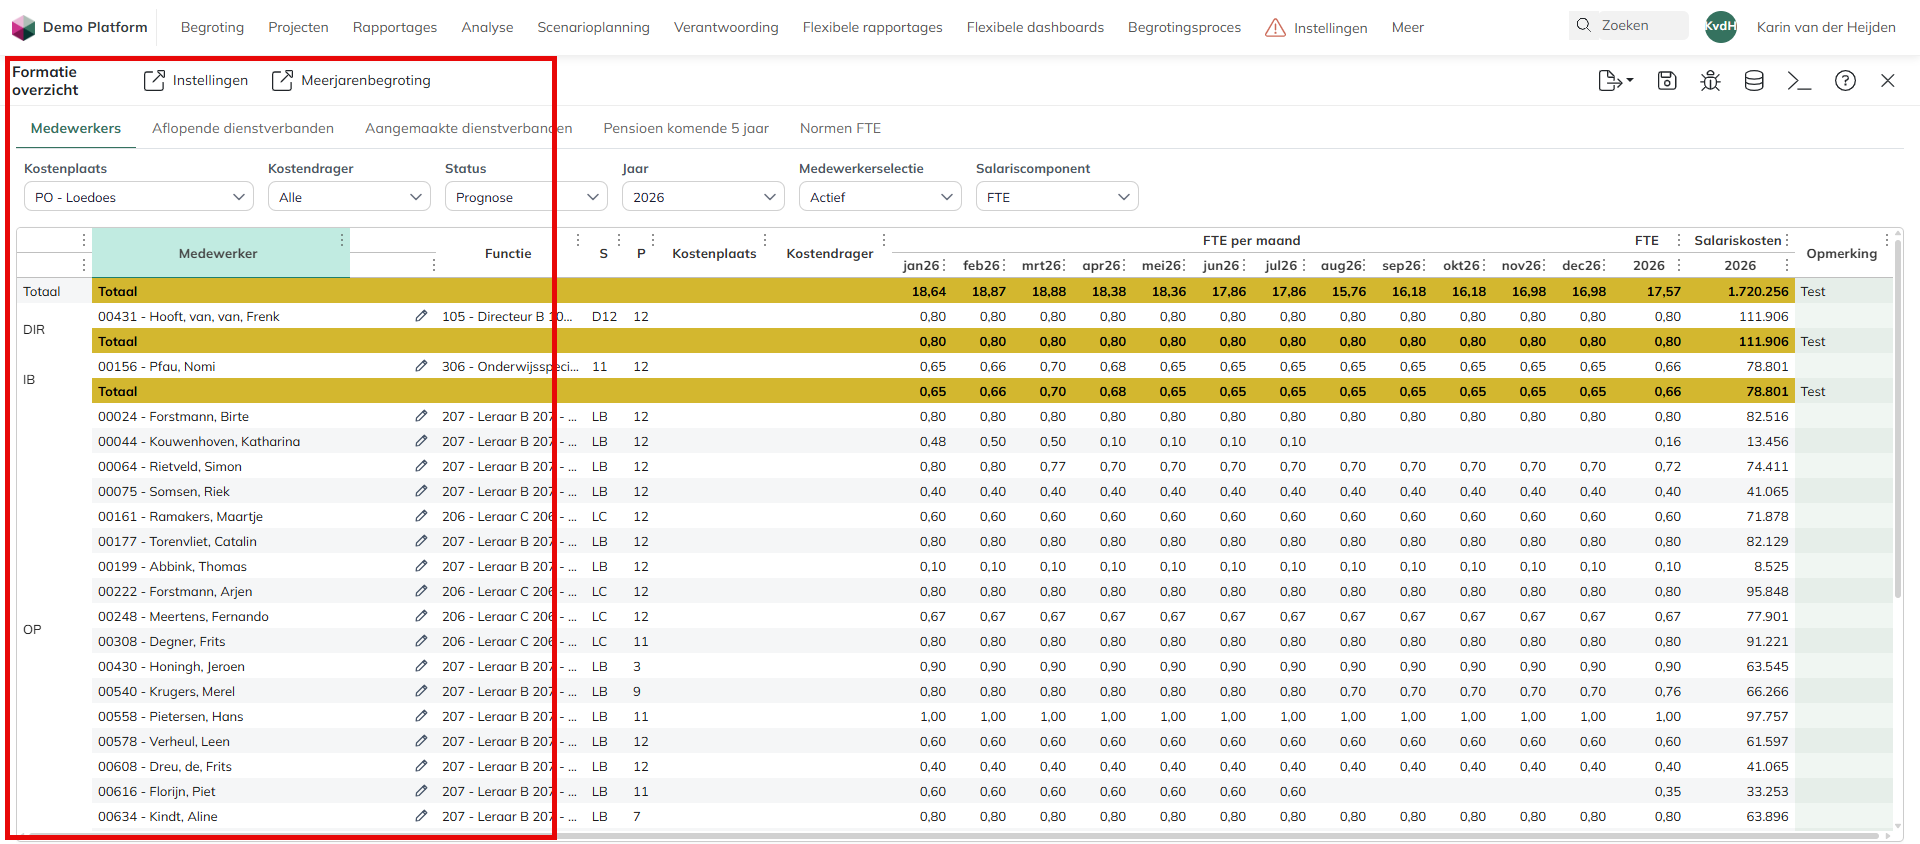Open the Kostenplaats dropdown showing PO - Loedoes
The height and width of the screenshot is (844, 1920).
[138, 197]
